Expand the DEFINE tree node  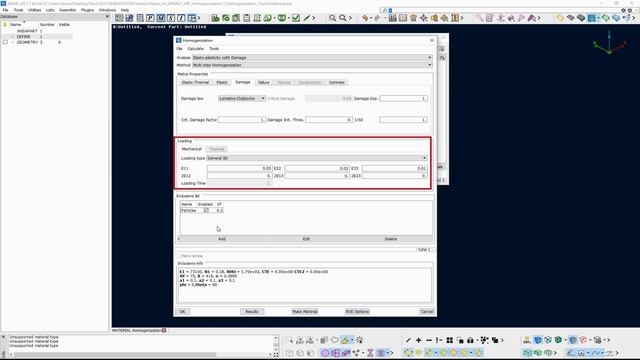click(x=13, y=37)
